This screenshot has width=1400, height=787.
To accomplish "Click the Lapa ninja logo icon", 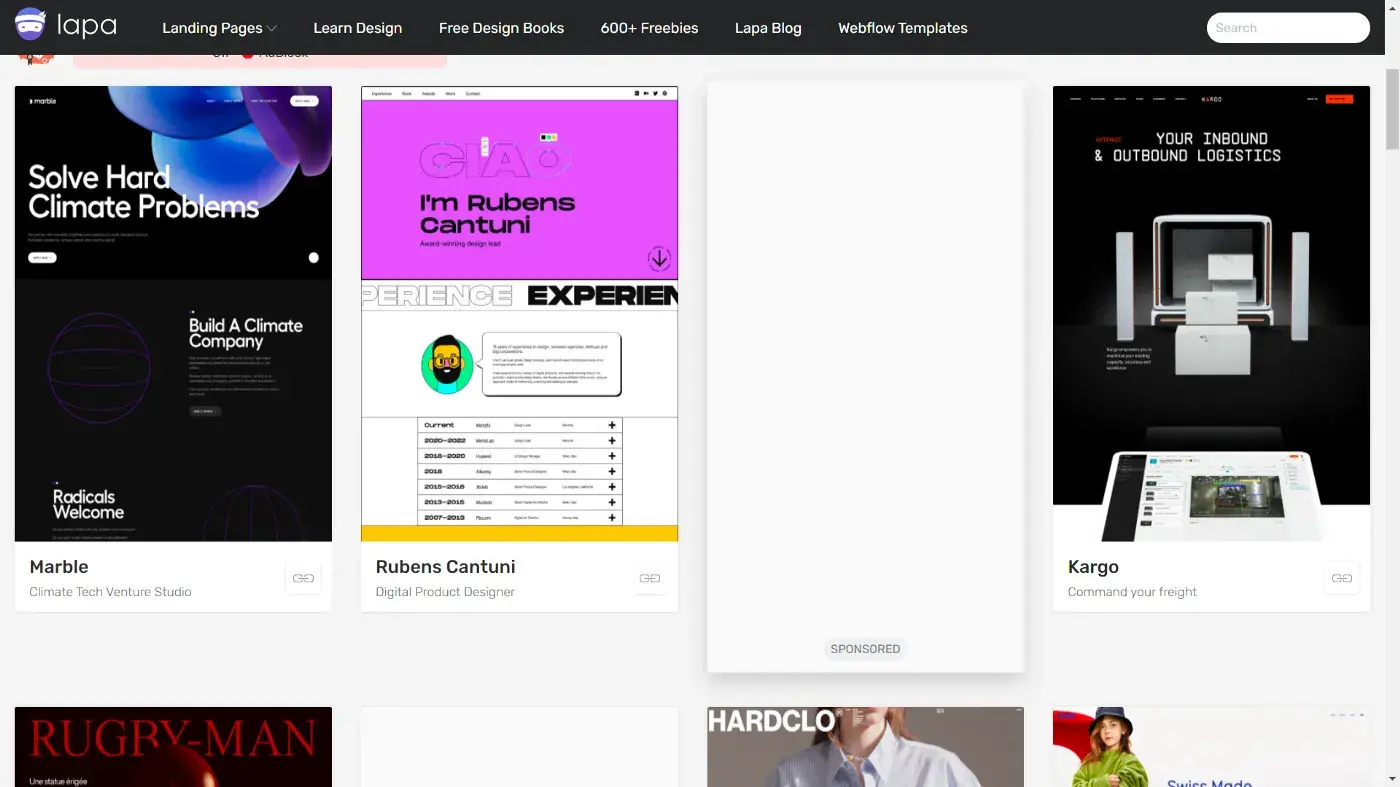I will point(30,26).
